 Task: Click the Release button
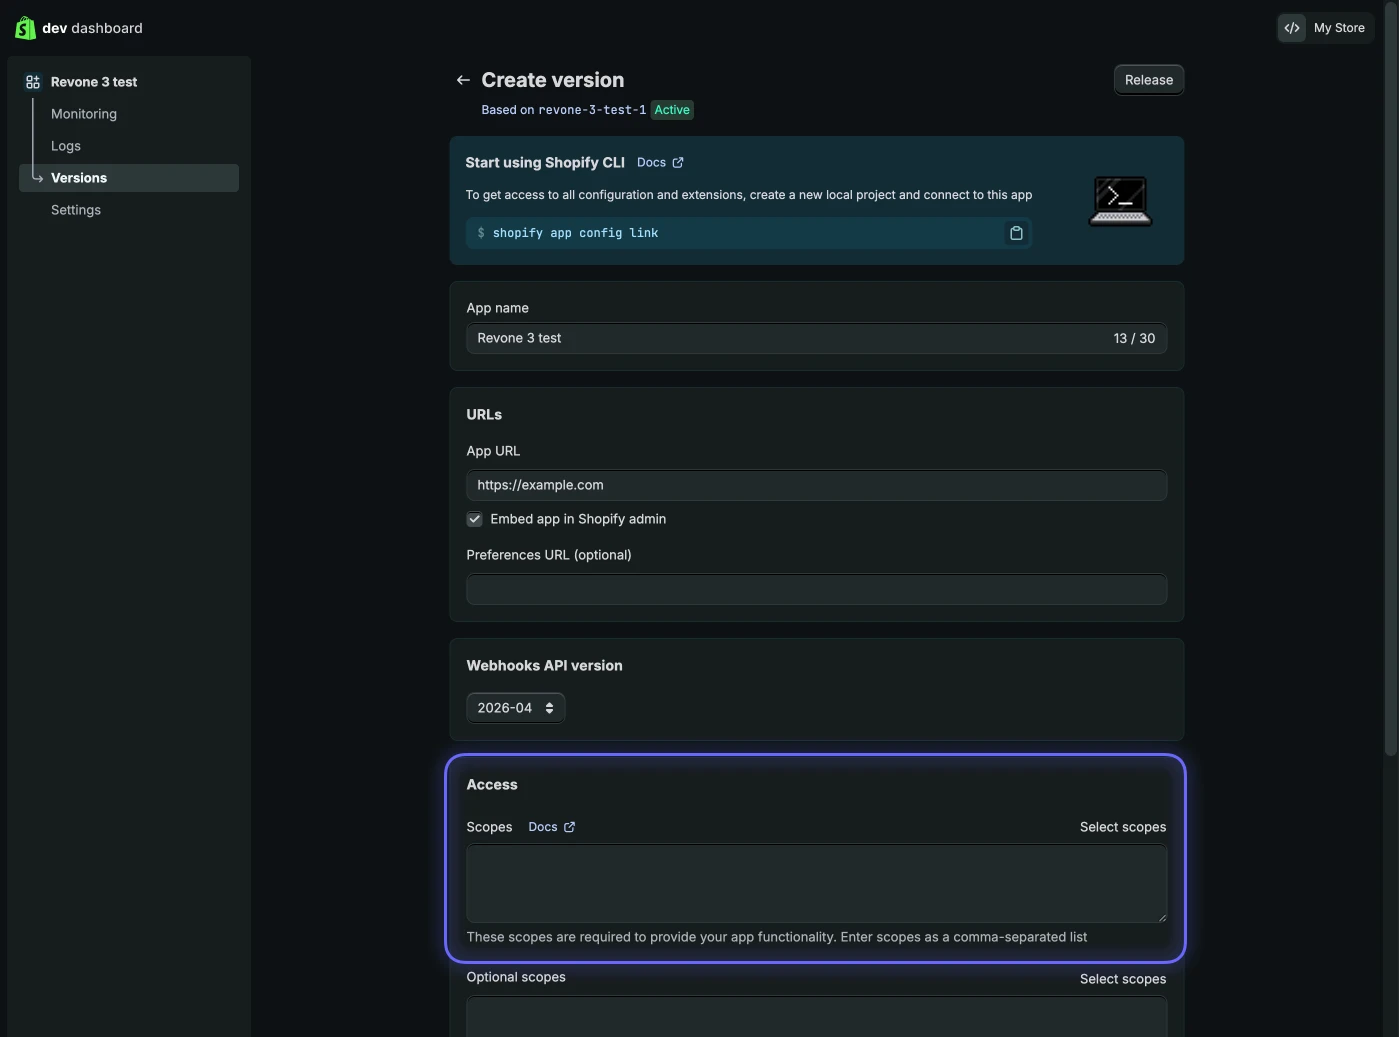pos(1149,80)
